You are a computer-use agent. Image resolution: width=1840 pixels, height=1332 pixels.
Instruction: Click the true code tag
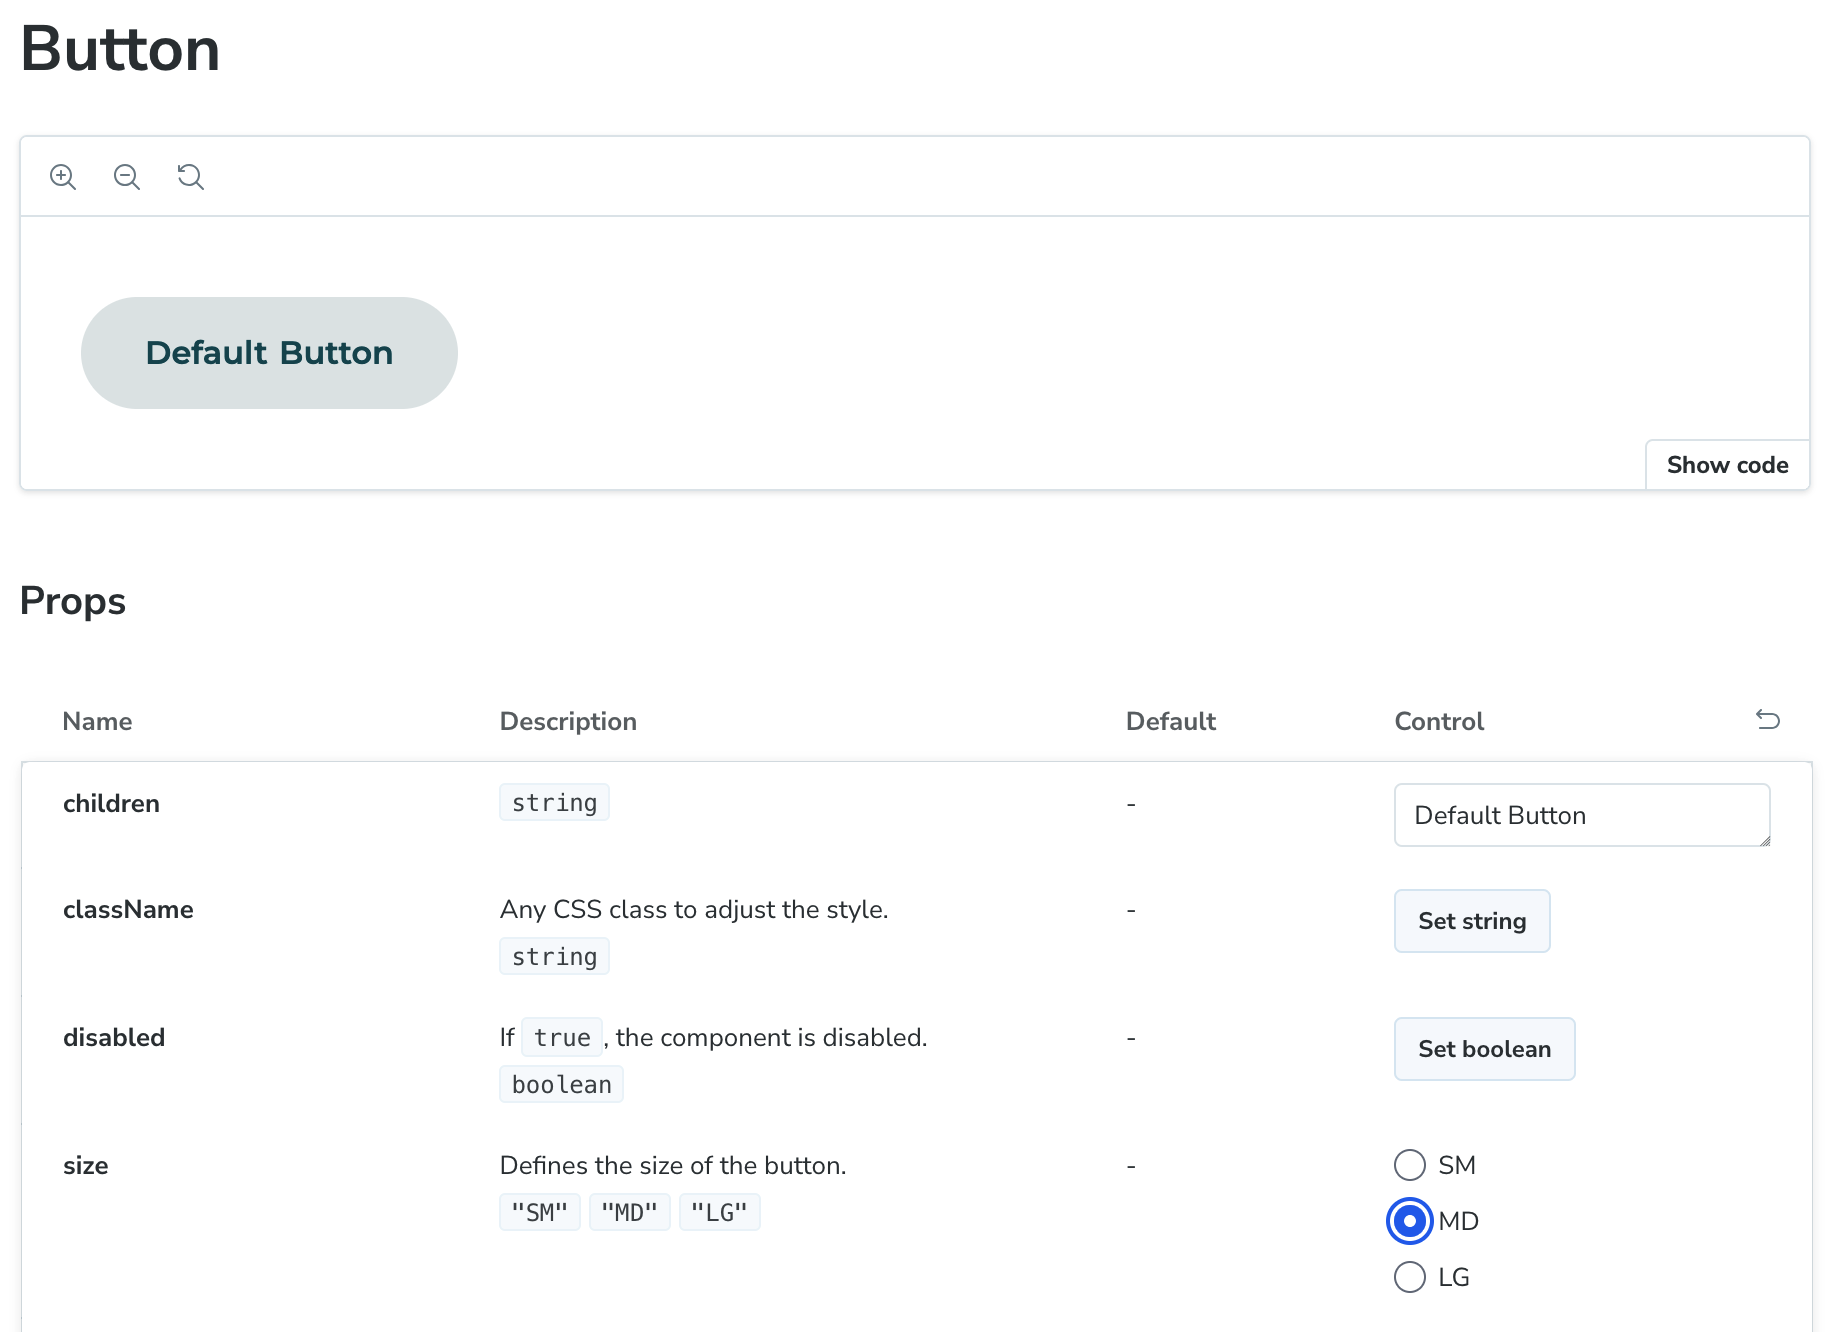click(562, 1037)
